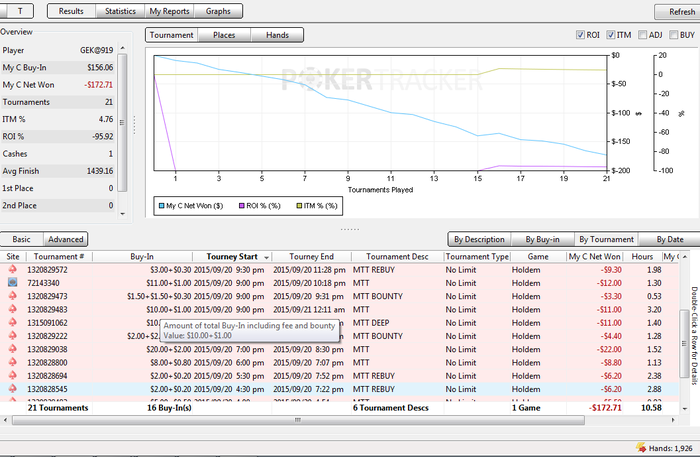Click the site icon for tournament 72143340
Image resolution: width=700 pixels, height=457 pixels.
coord(12,283)
